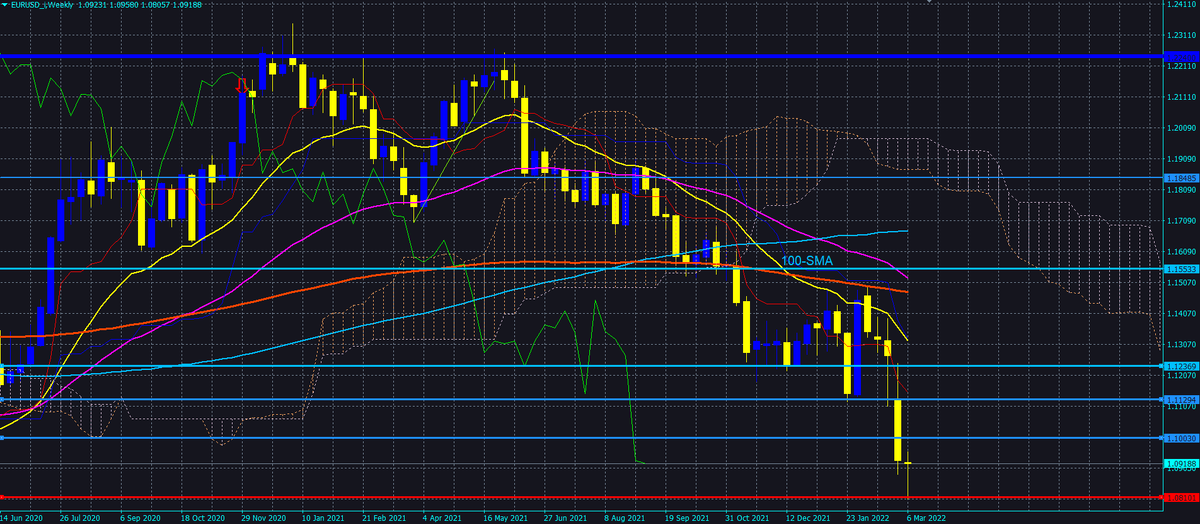Viewport: 1200px width, 524px height.
Task: Click the 1.12369 price level label
Action: (1181, 366)
